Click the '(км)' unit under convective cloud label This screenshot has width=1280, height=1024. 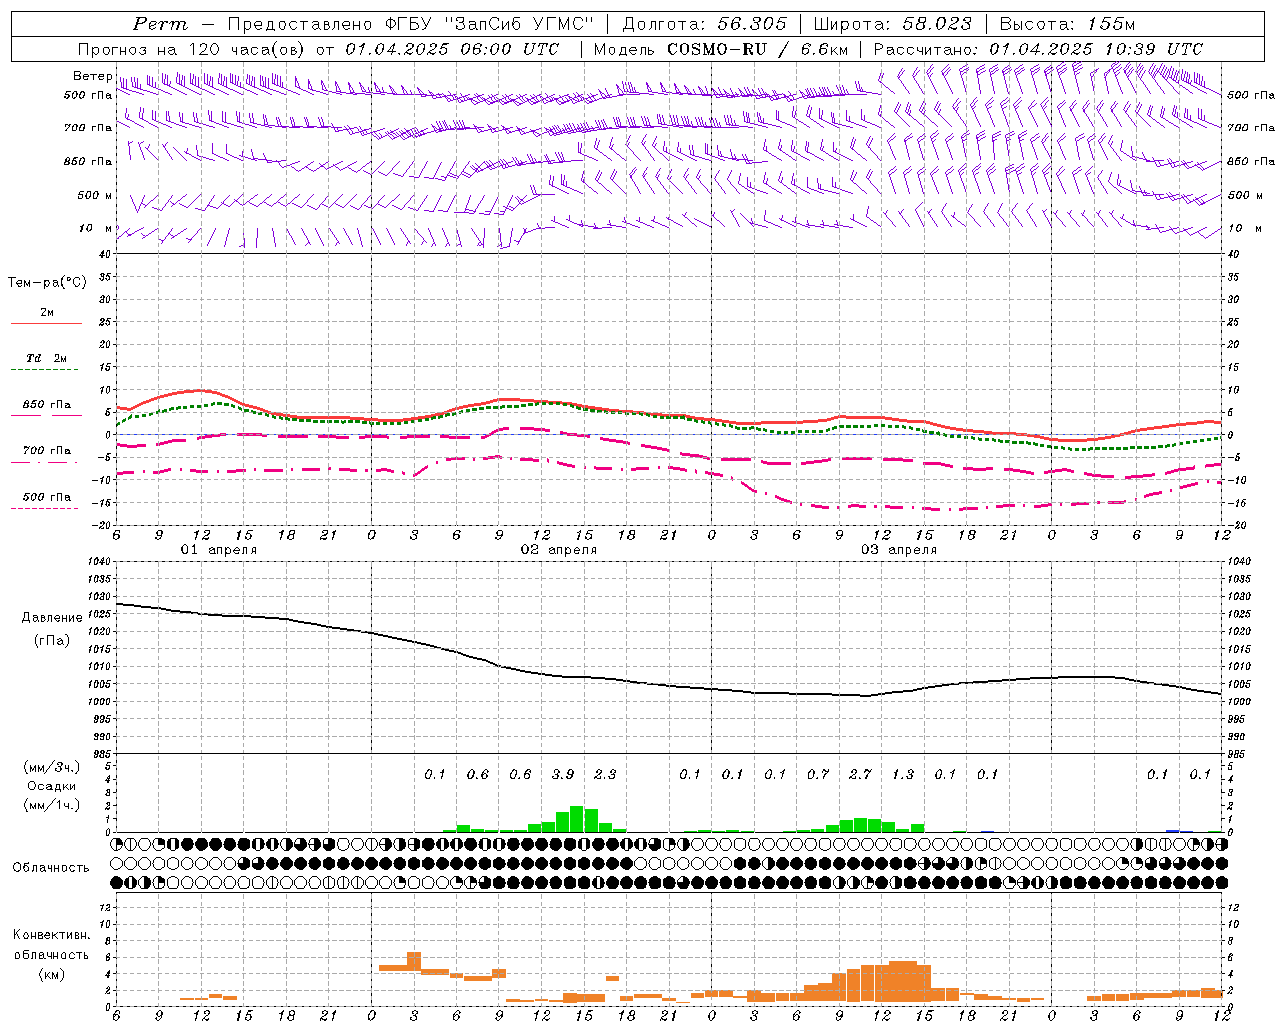[x=51, y=974]
